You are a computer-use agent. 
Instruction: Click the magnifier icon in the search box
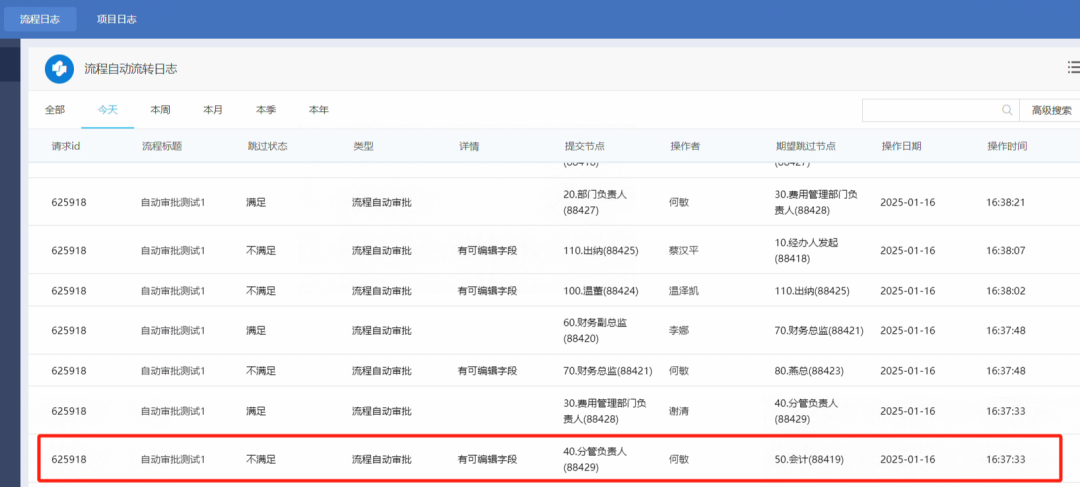pos(1007,110)
